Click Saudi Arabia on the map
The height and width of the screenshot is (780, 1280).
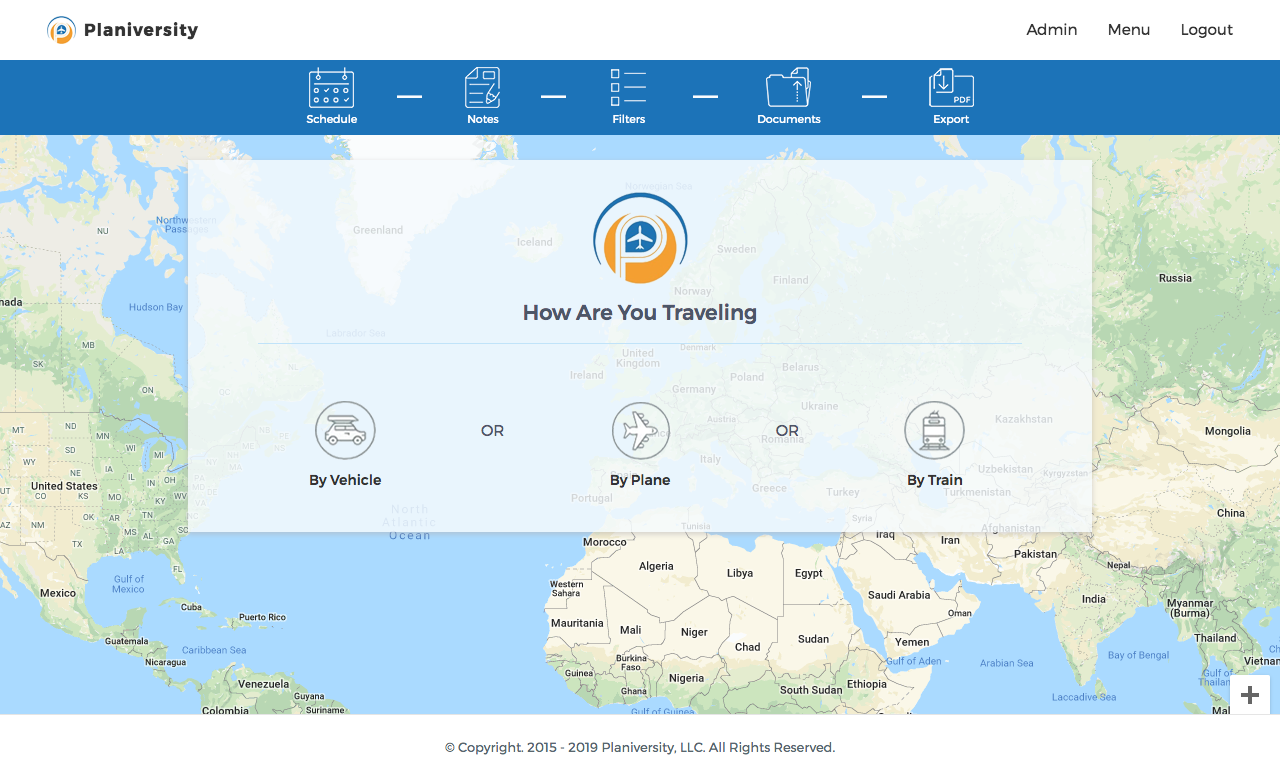899,595
